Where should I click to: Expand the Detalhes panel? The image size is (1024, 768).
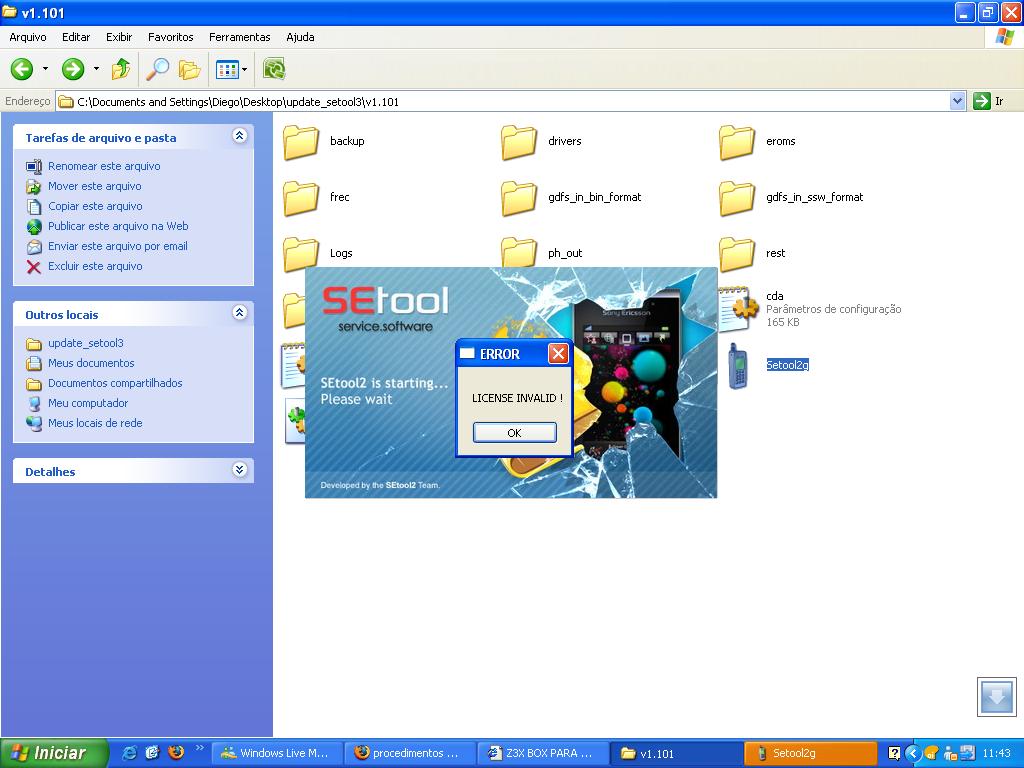coord(240,470)
